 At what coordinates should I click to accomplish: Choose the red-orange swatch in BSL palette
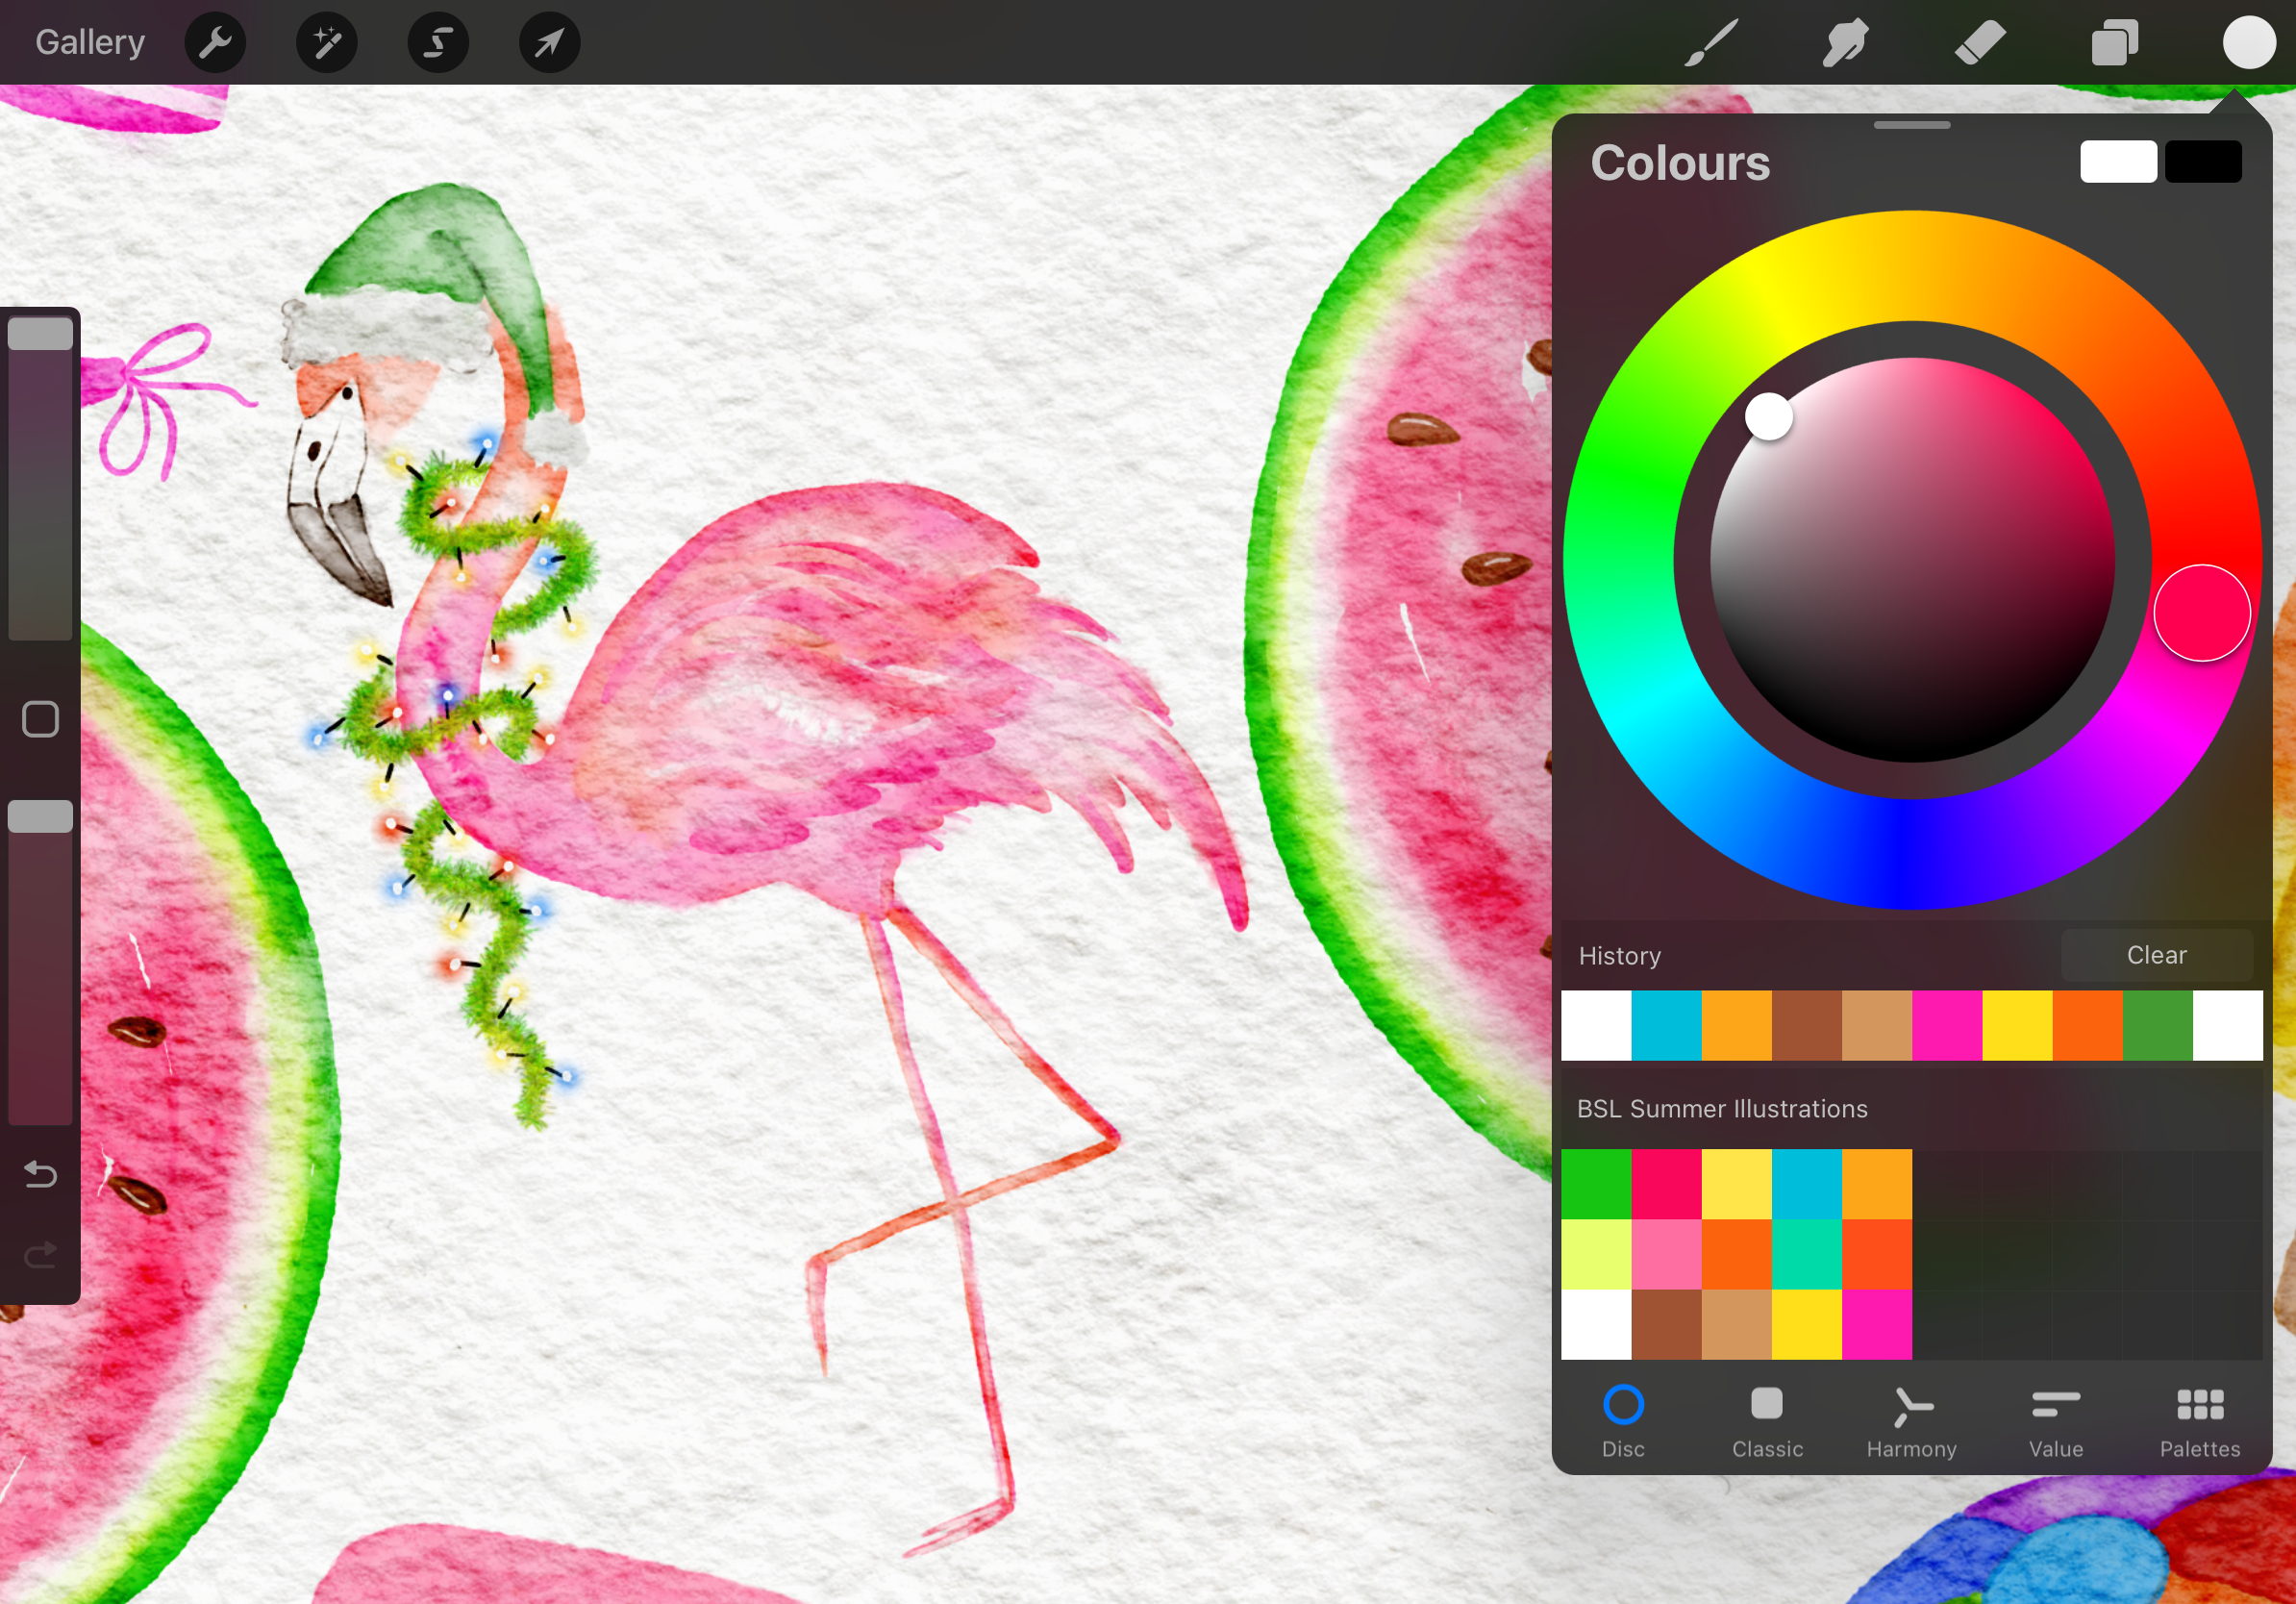(x=1877, y=1254)
